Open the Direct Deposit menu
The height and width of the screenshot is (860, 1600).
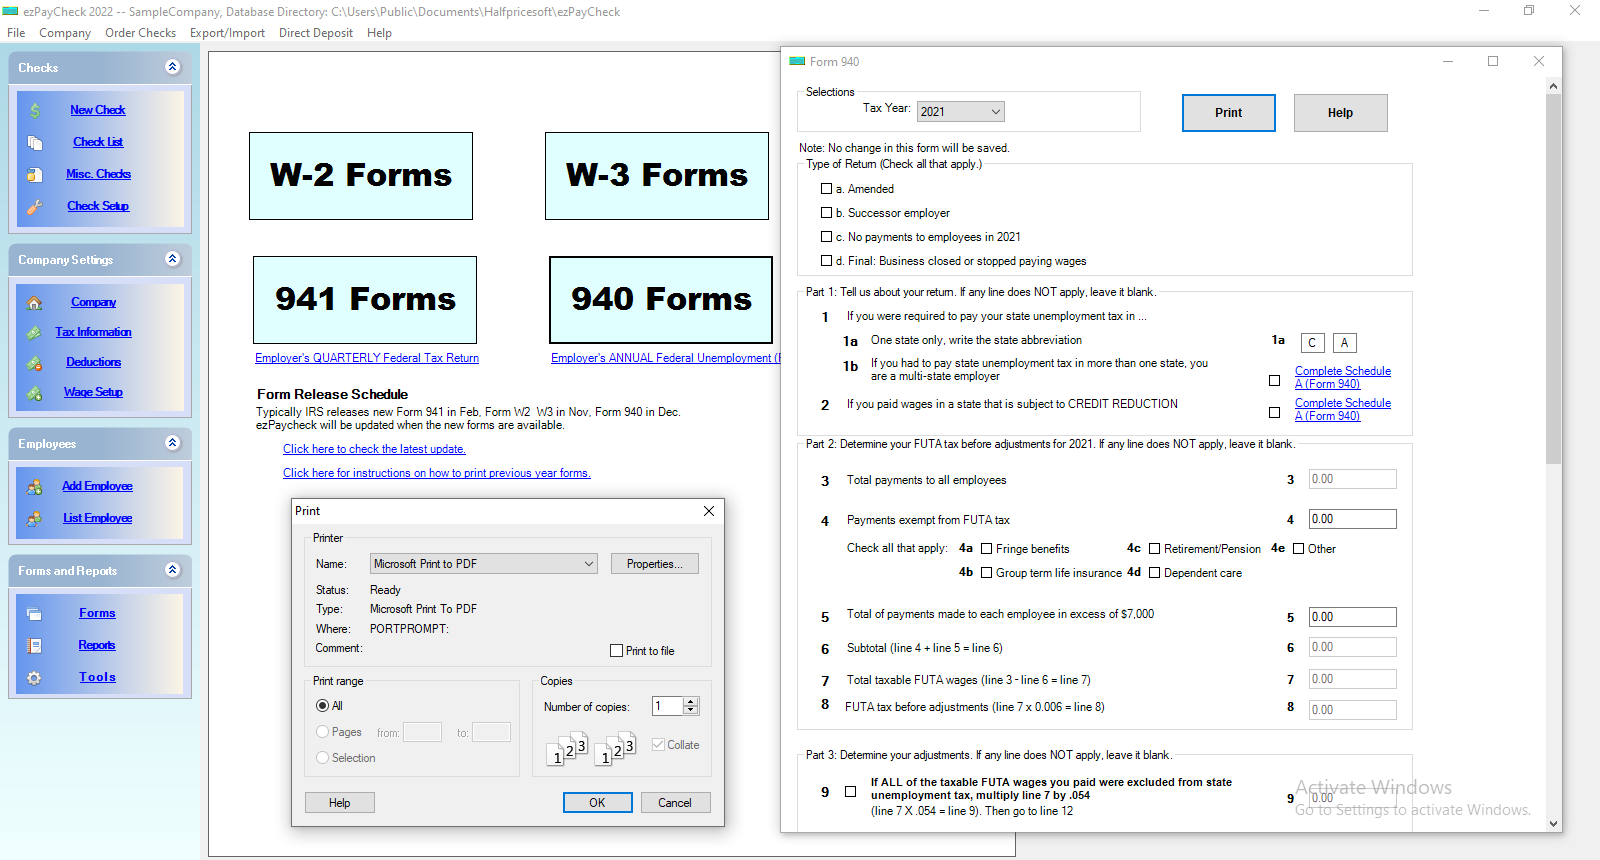pos(316,33)
